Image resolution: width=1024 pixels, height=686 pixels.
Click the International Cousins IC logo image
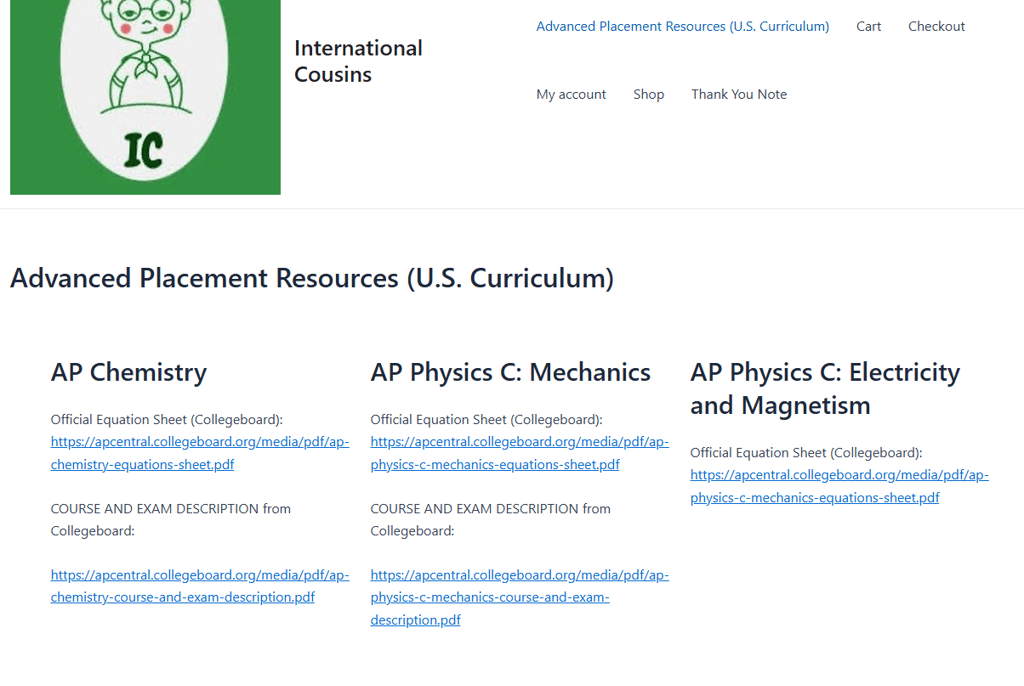point(145,97)
